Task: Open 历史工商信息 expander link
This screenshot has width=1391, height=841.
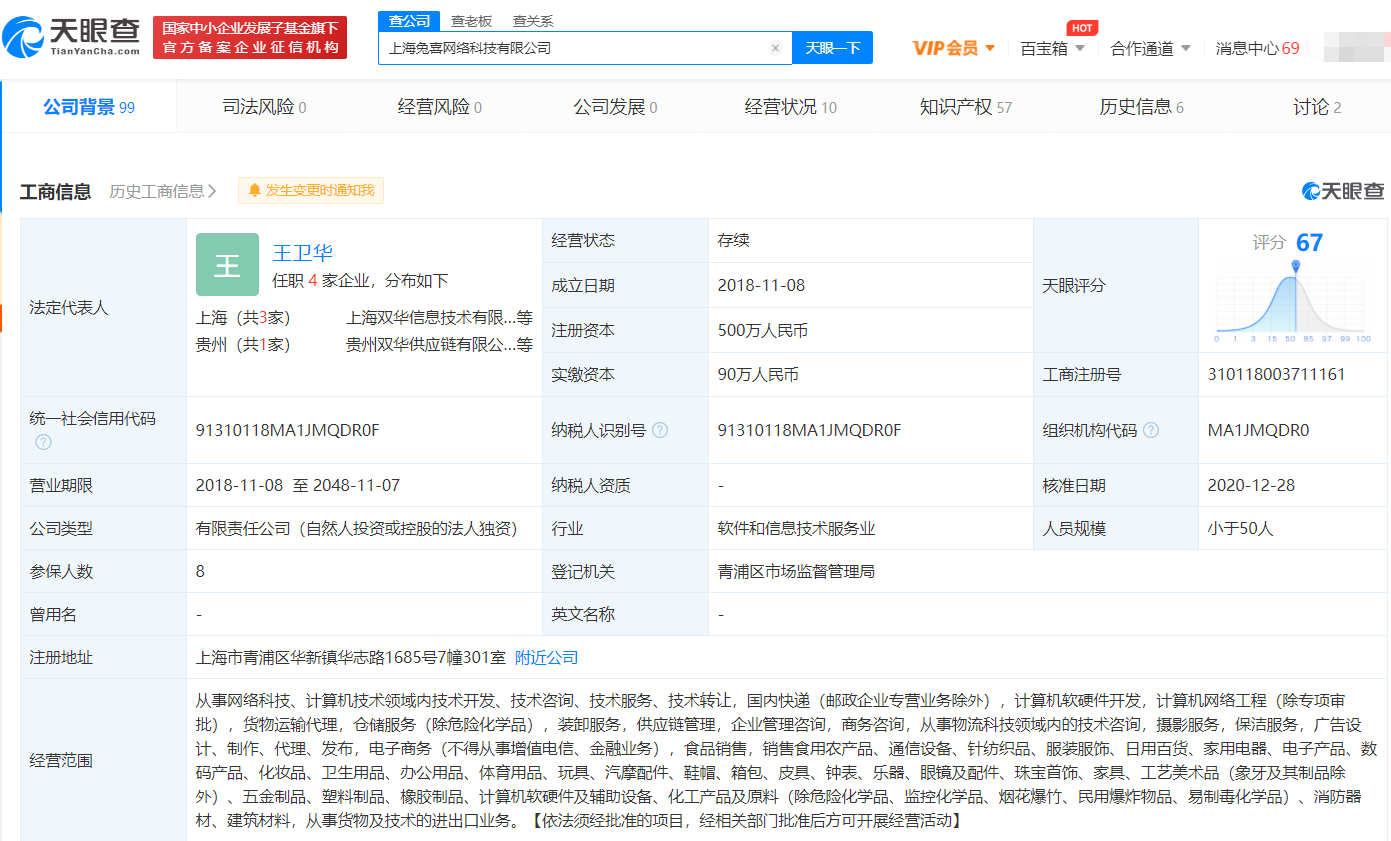Action: click(x=163, y=191)
